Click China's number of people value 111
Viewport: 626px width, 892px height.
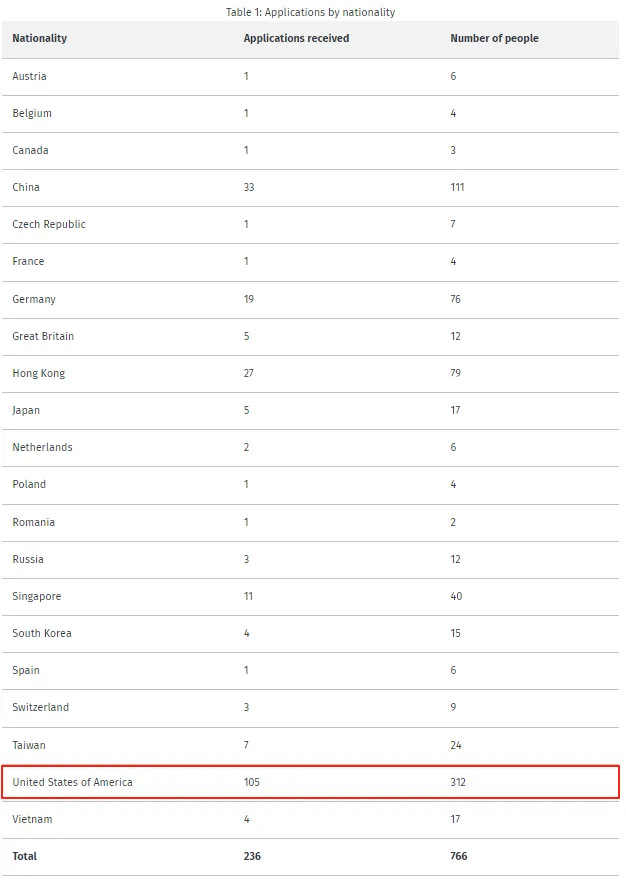coord(457,188)
